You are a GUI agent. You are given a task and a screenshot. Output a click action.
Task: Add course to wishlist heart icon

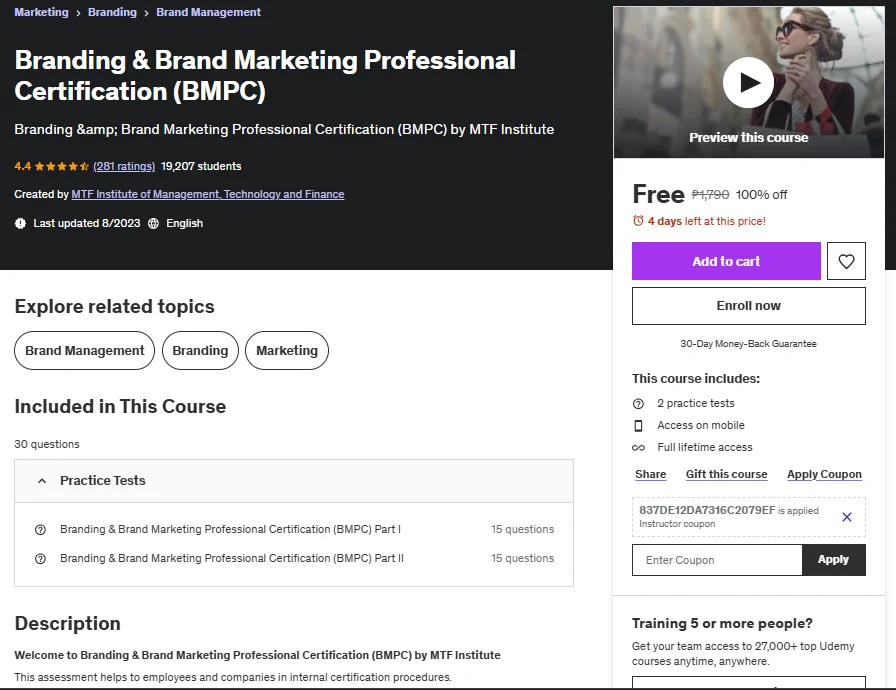[846, 261]
